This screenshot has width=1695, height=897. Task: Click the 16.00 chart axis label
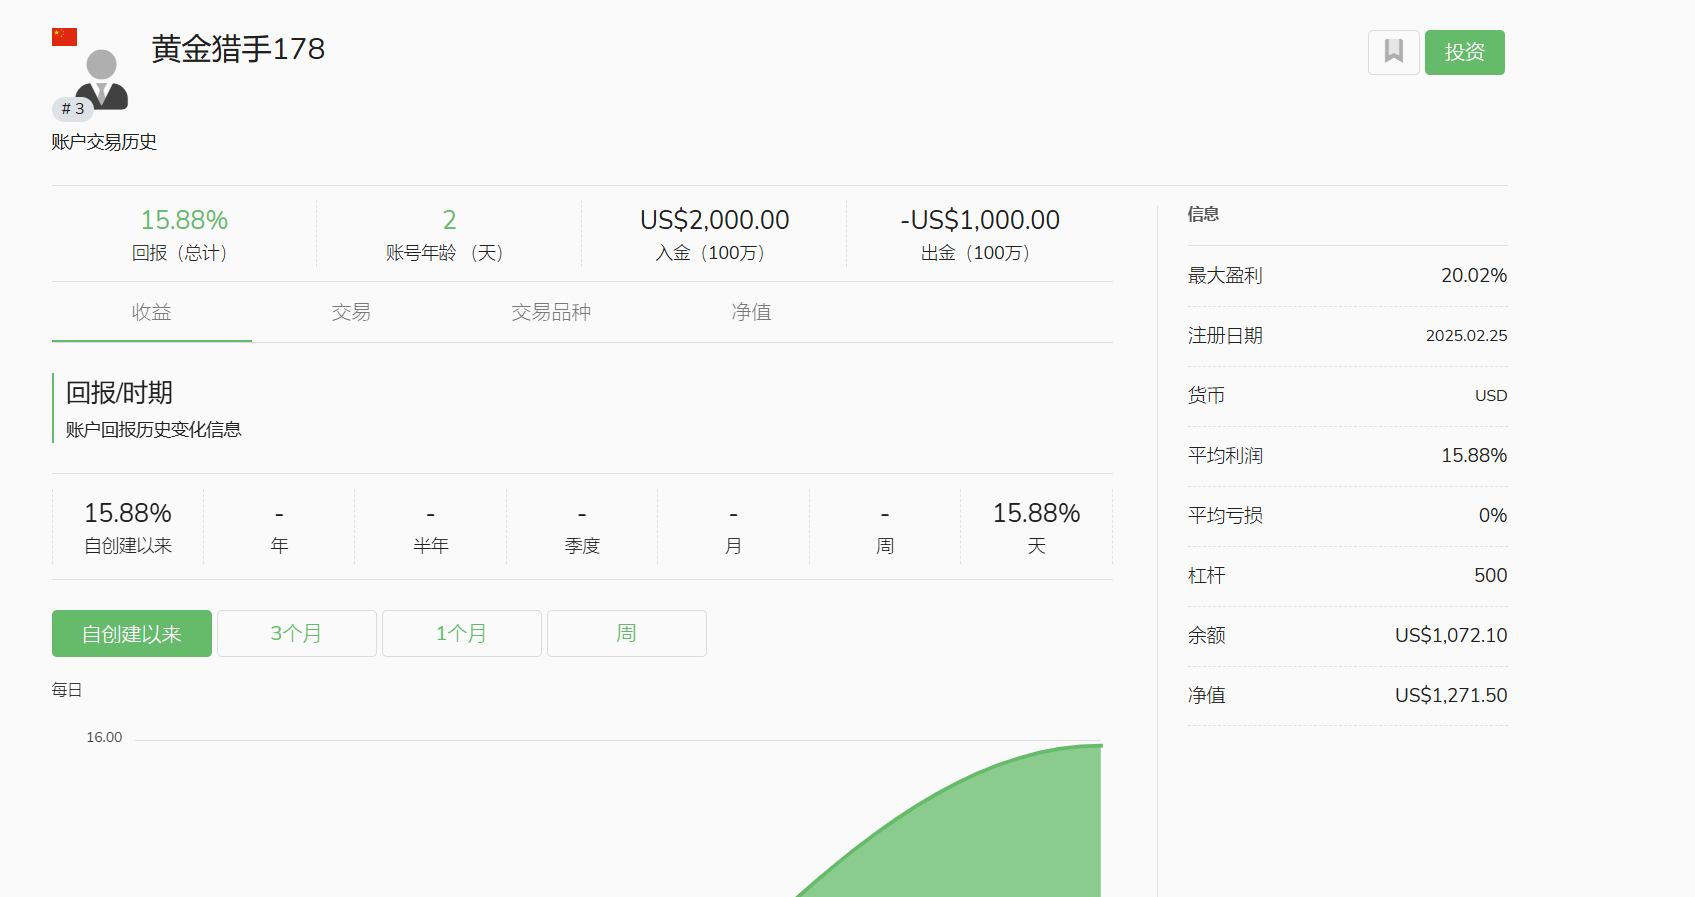pyautogui.click(x=104, y=737)
